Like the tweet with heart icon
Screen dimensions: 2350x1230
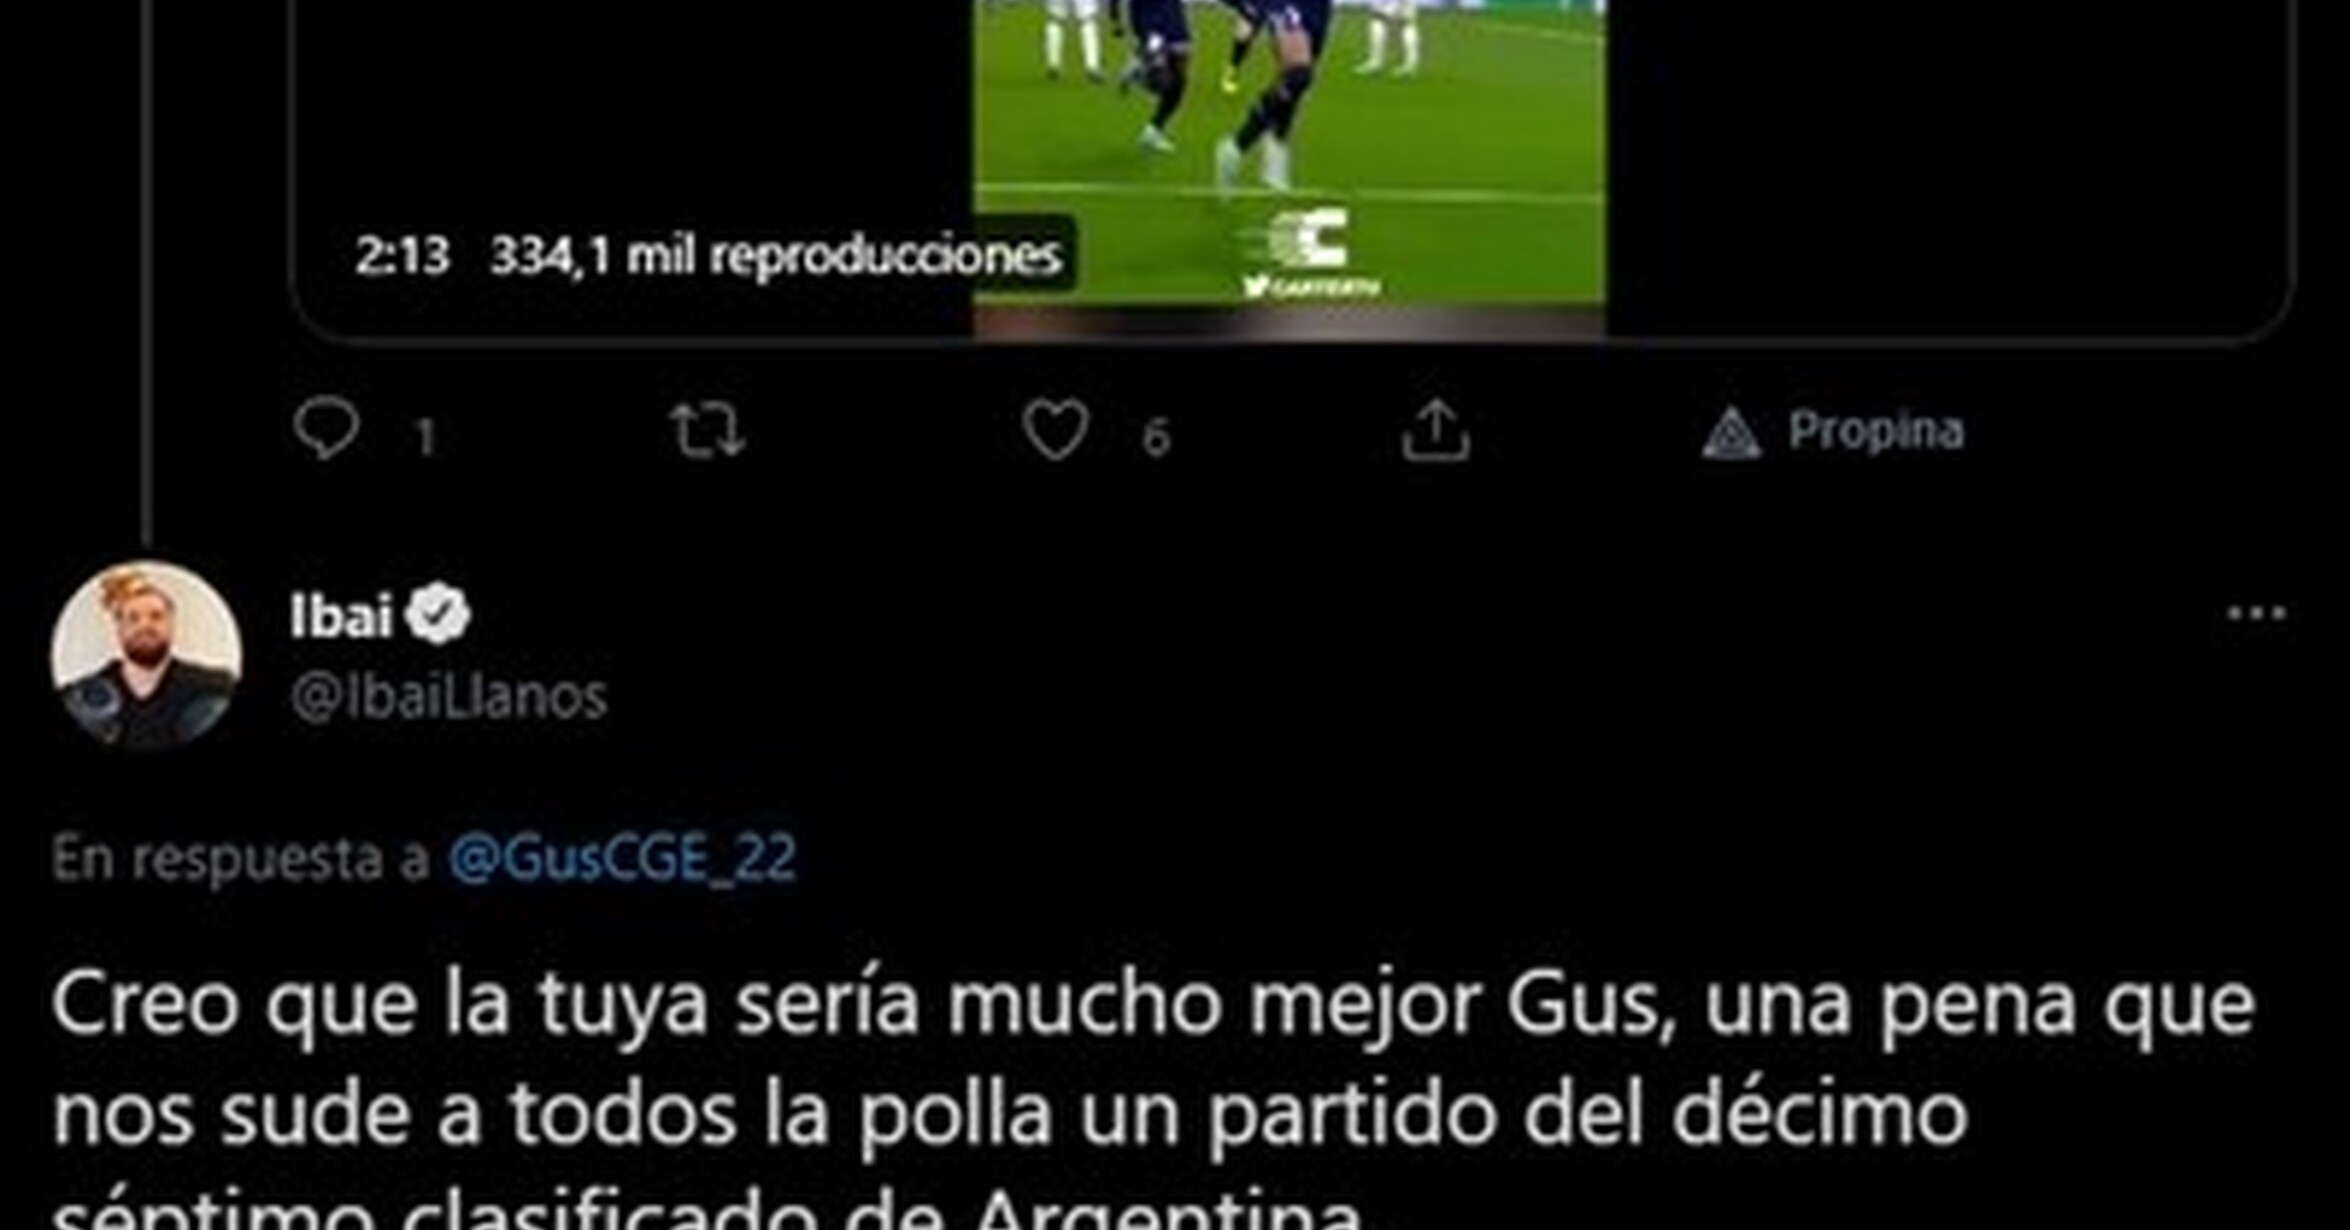pos(1055,430)
